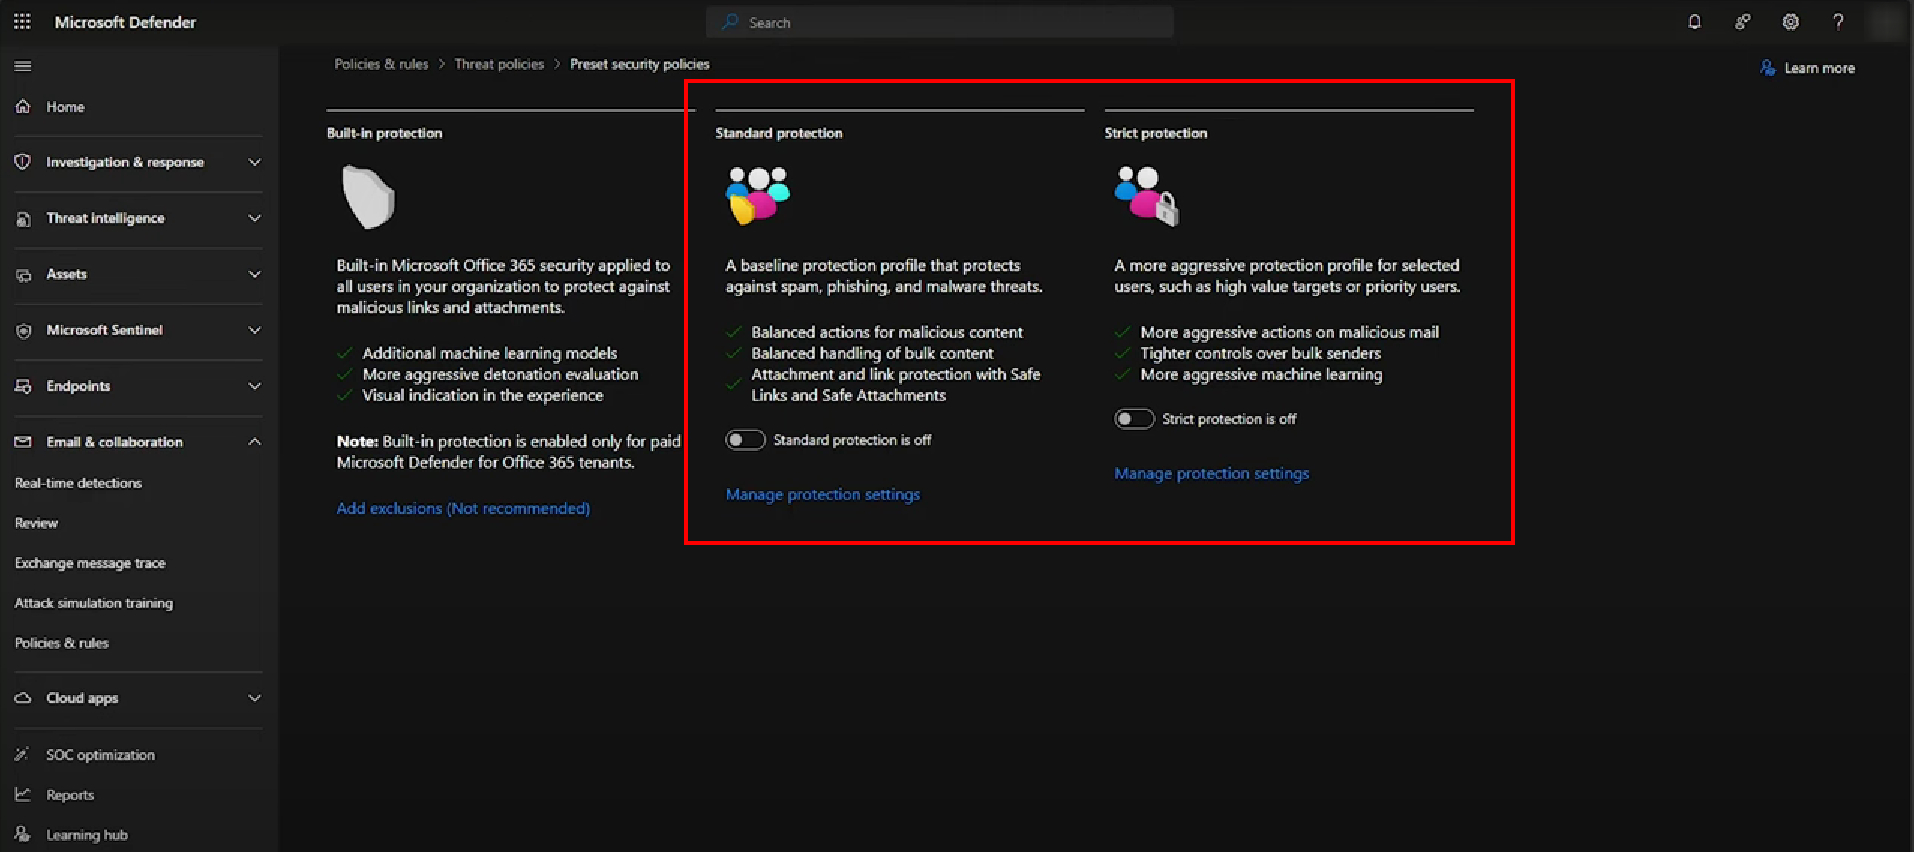
Task: Click the Home house icon
Action: pos(23,106)
